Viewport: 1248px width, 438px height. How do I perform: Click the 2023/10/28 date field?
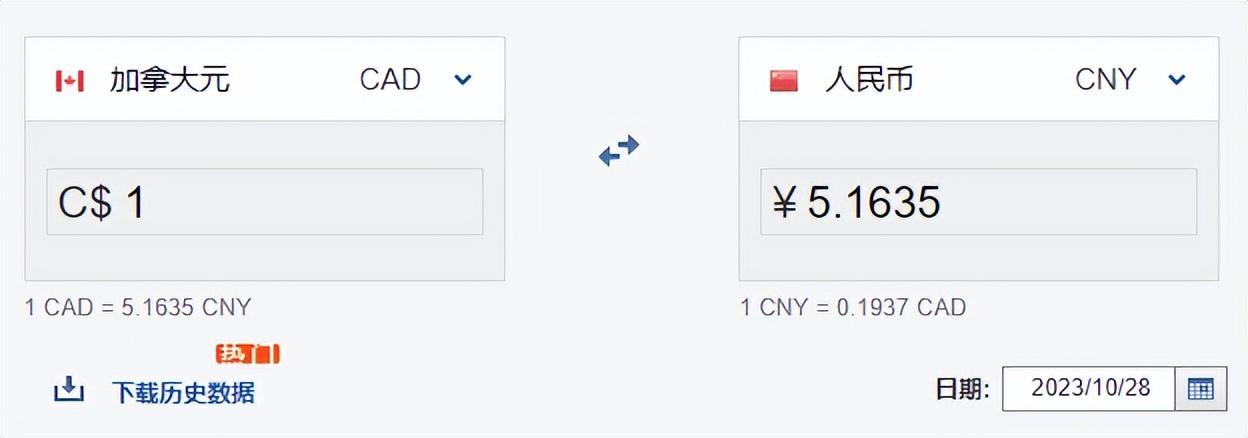[x=1088, y=389]
